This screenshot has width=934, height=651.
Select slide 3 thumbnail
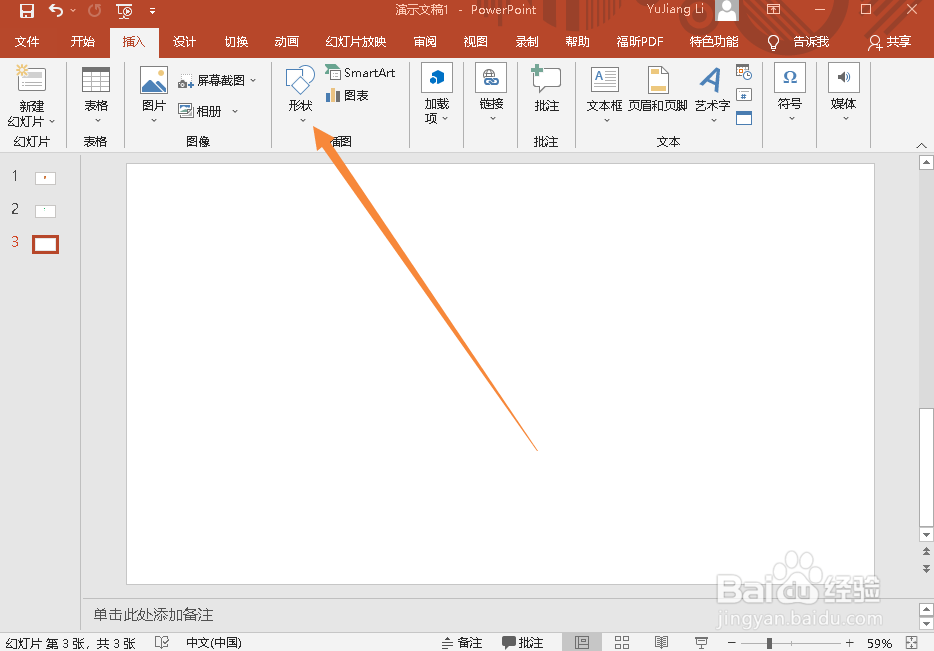pyautogui.click(x=45, y=244)
